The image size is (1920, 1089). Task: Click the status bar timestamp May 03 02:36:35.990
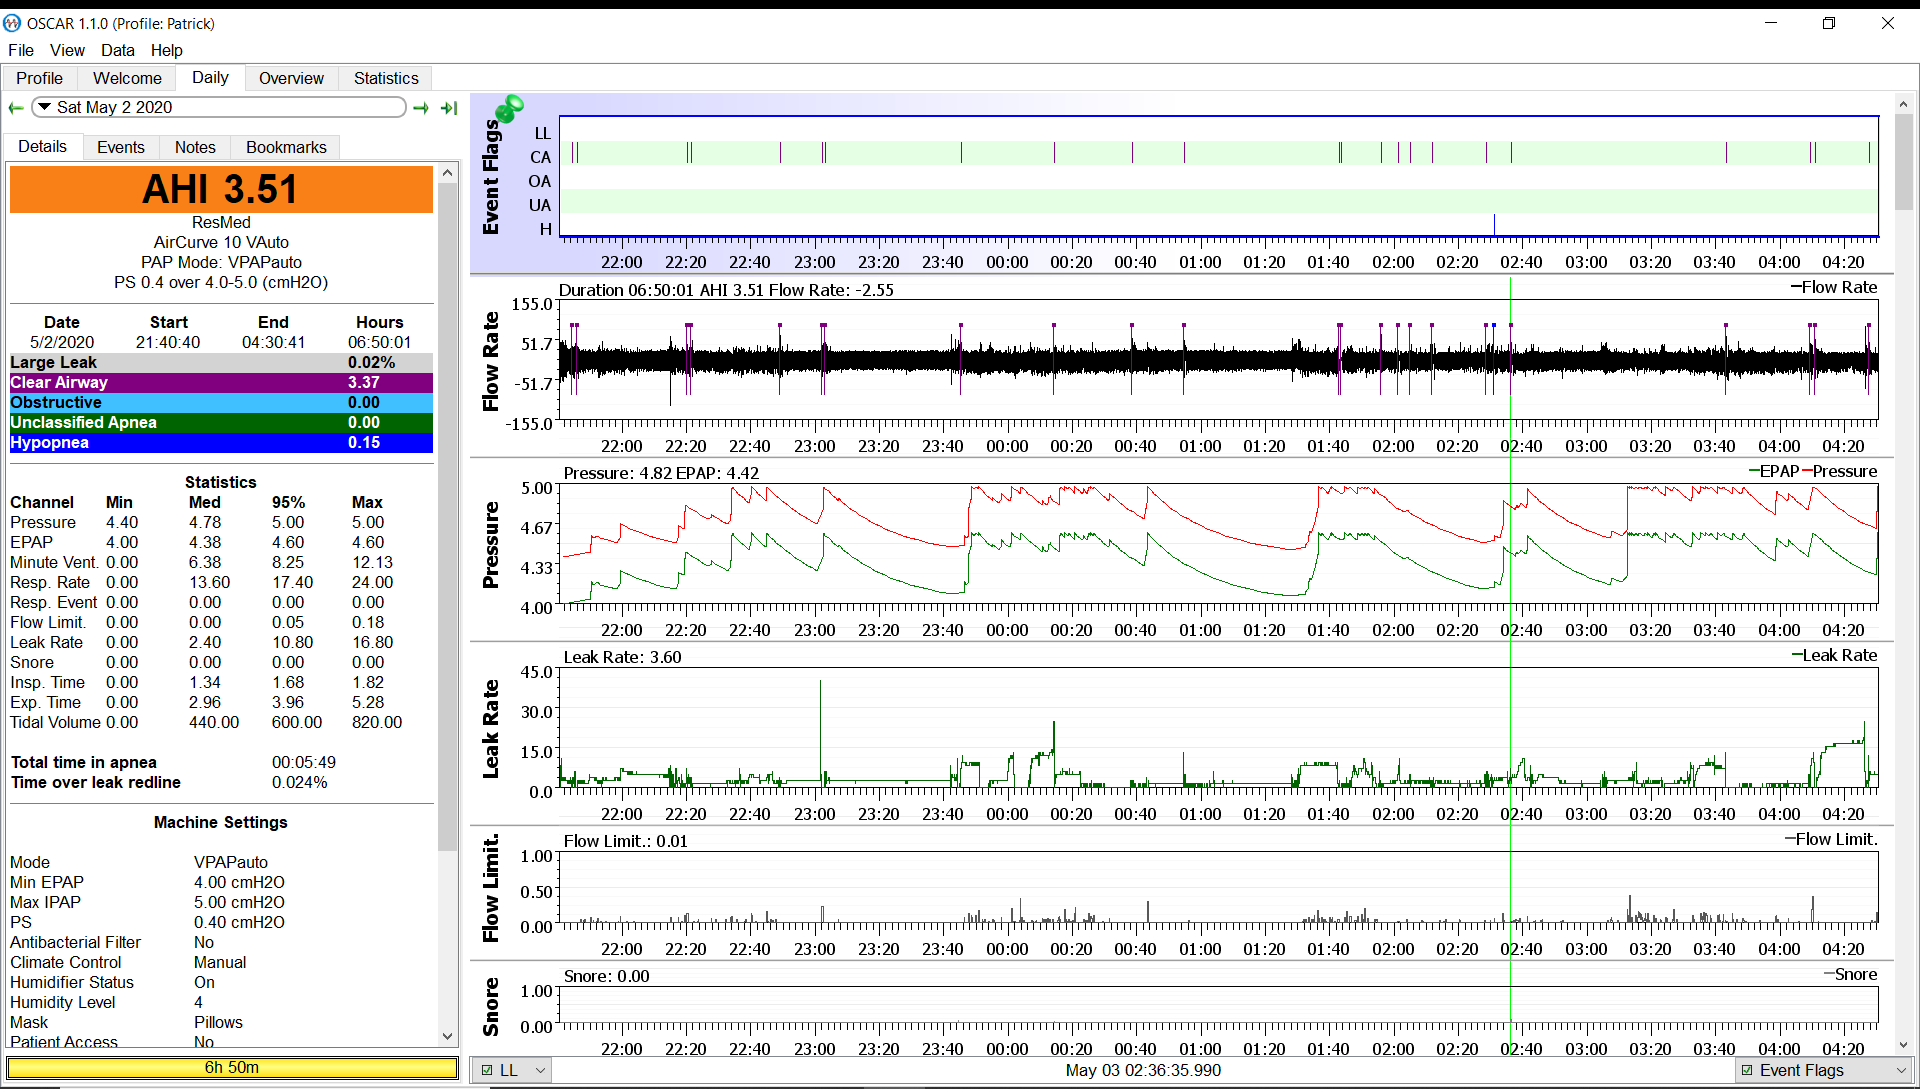point(1143,1070)
